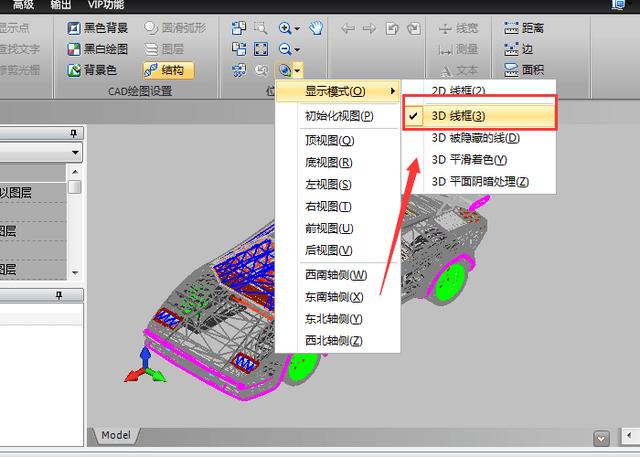Image resolution: width=640 pixels, height=457 pixels.
Task: Click the XYZ axis gizmo in viewport
Action: tap(145, 365)
